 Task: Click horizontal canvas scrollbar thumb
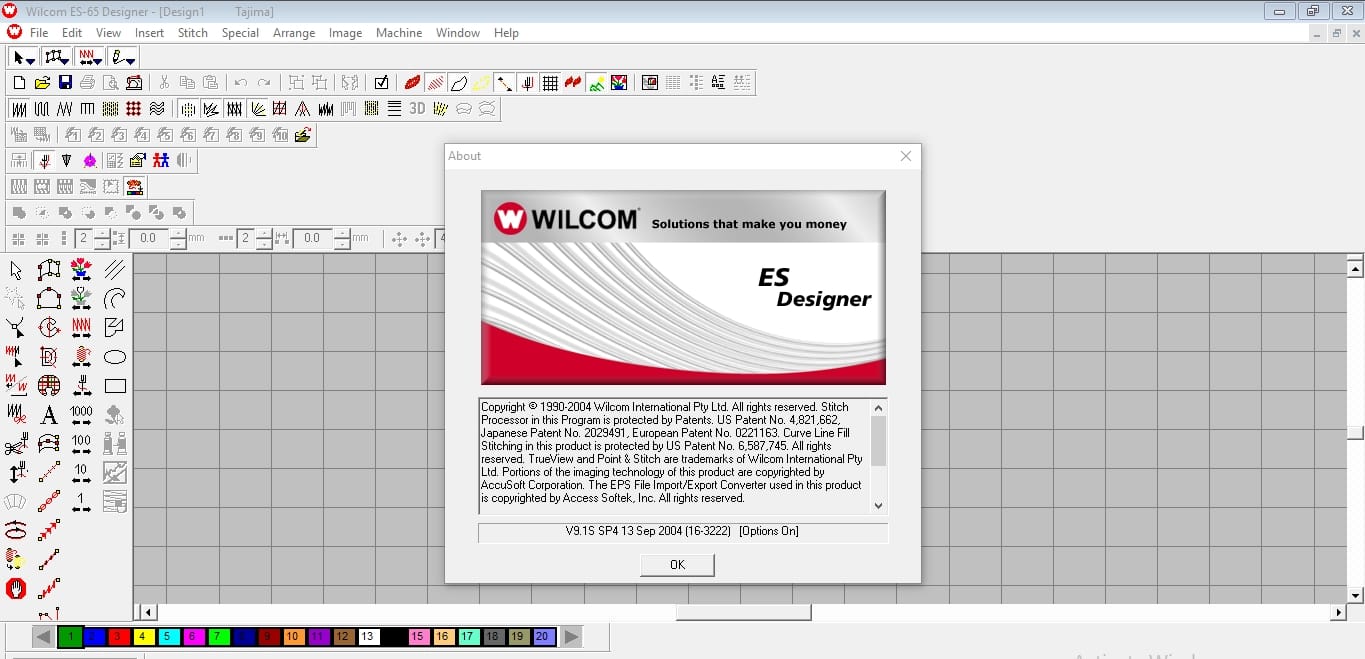tap(743, 612)
